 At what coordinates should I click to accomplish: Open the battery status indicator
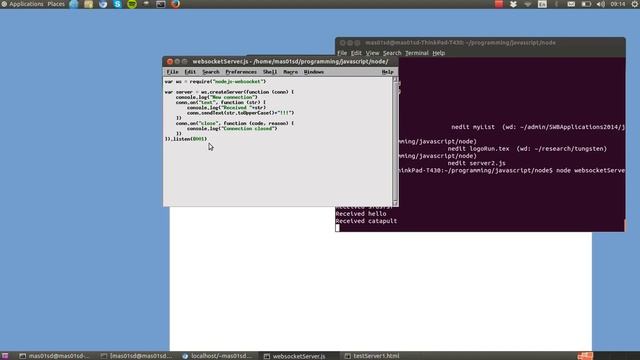coord(586,4)
